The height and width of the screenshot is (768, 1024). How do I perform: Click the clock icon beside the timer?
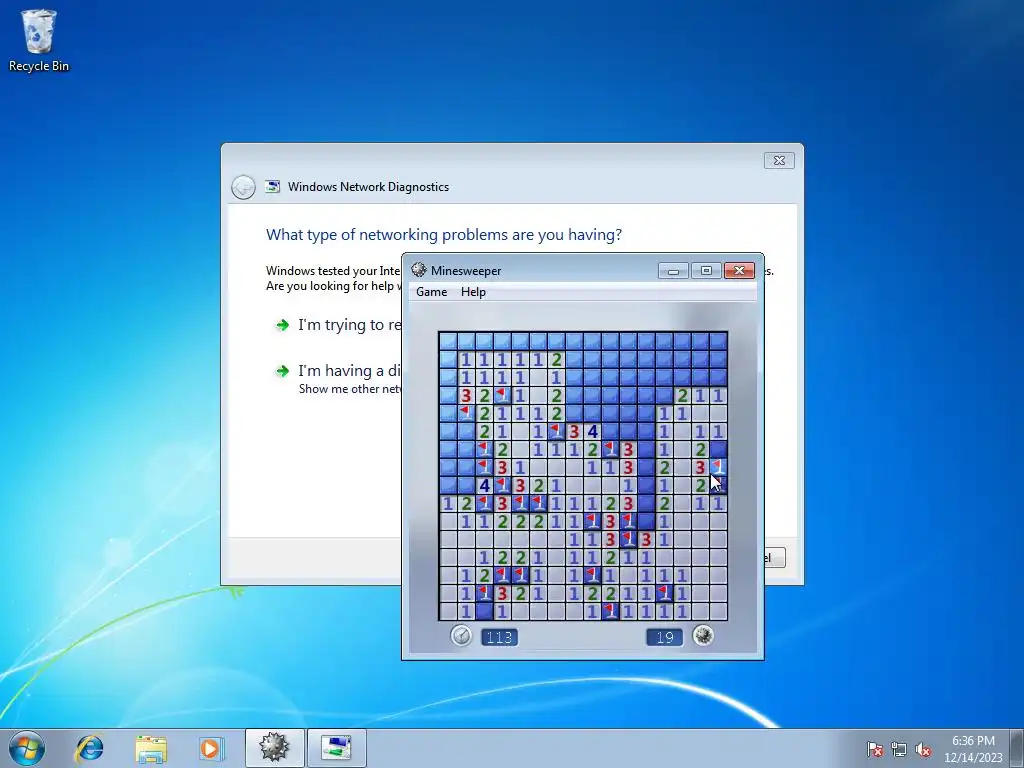tap(461, 635)
